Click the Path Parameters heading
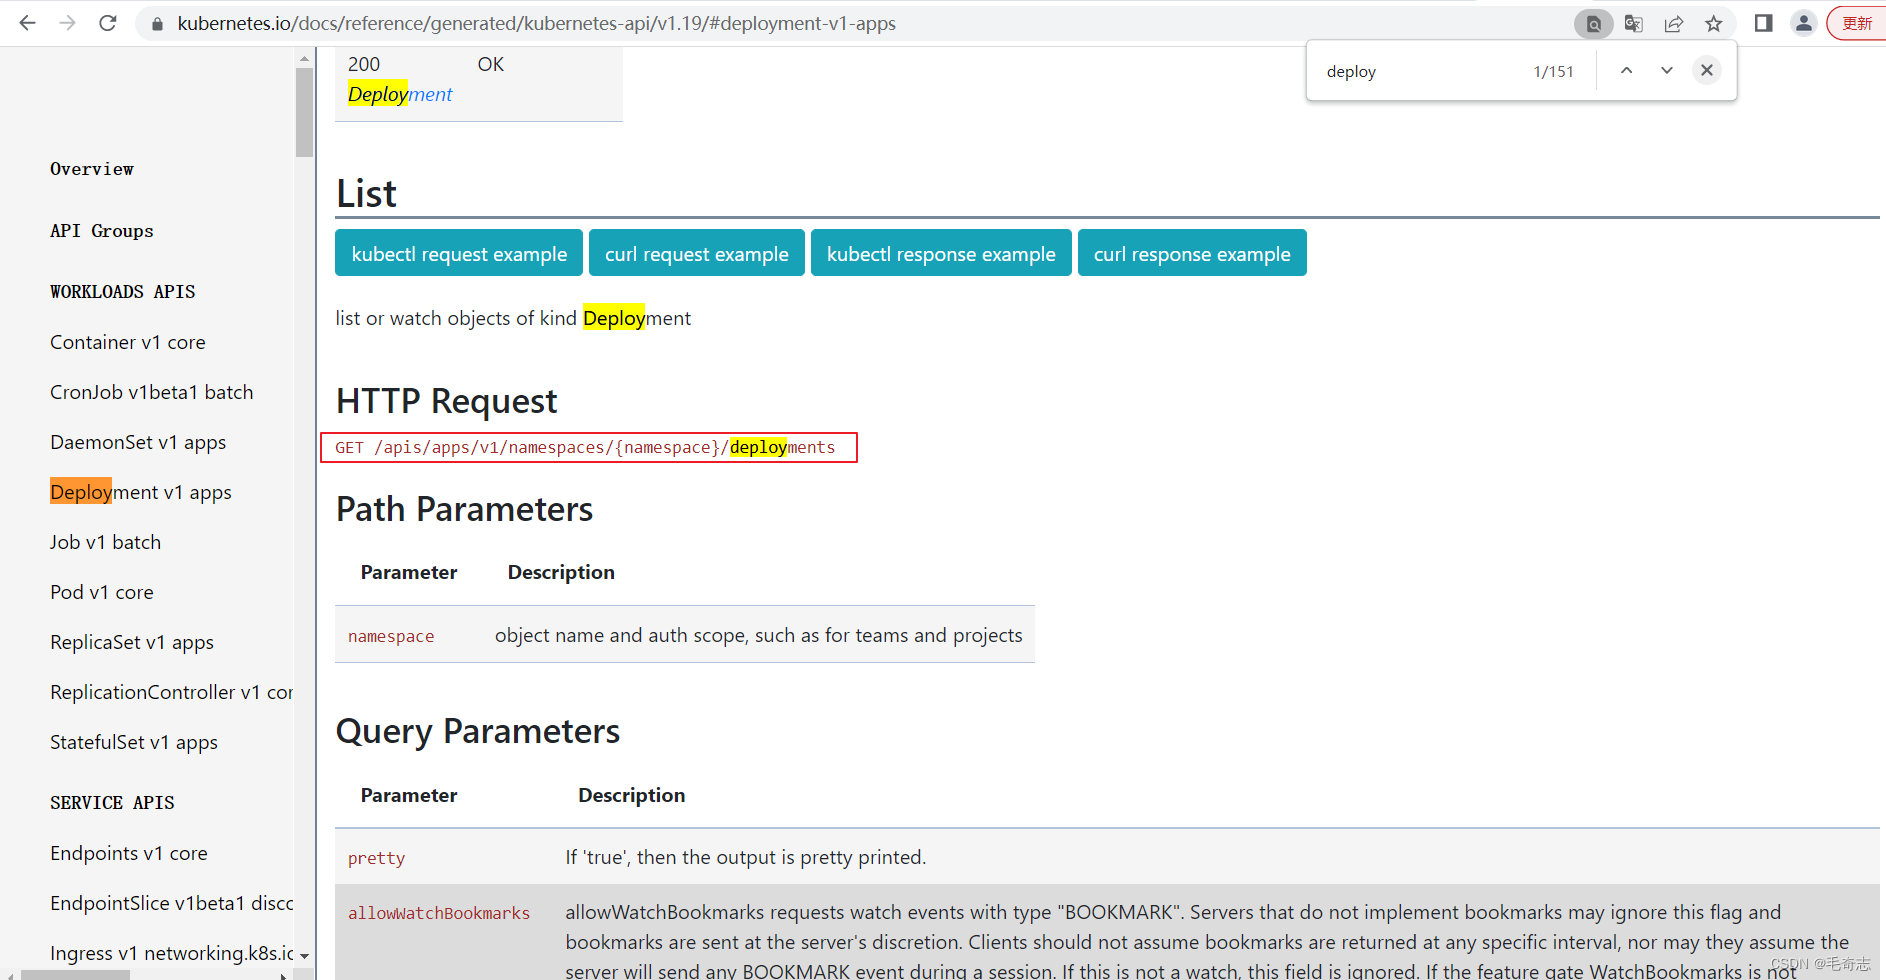Viewport: 1886px width, 980px height. tap(464, 509)
